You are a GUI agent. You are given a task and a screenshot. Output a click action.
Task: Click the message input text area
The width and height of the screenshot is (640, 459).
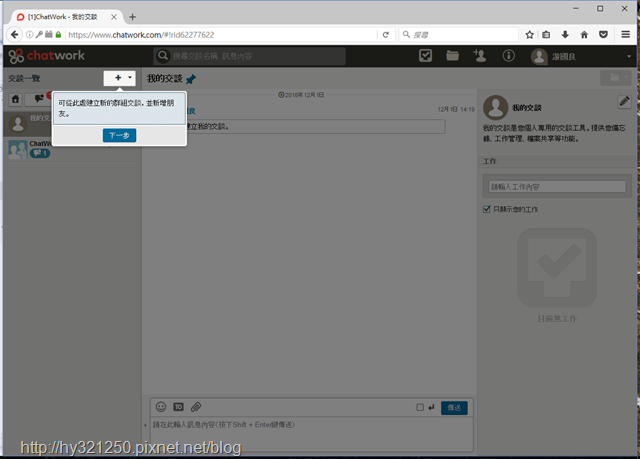click(311, 433)
